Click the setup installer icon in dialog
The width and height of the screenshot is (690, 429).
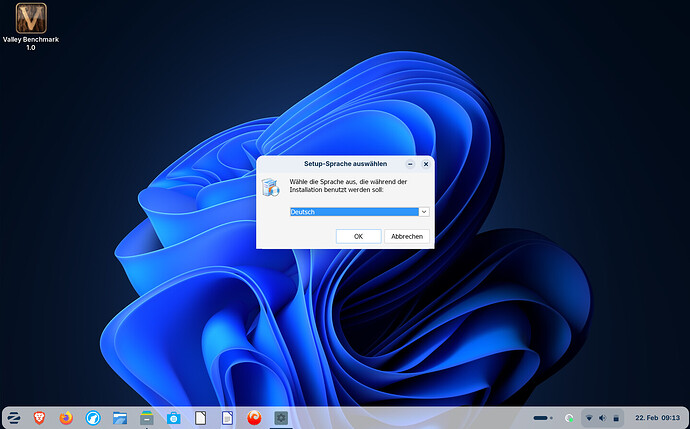point(270,187)
